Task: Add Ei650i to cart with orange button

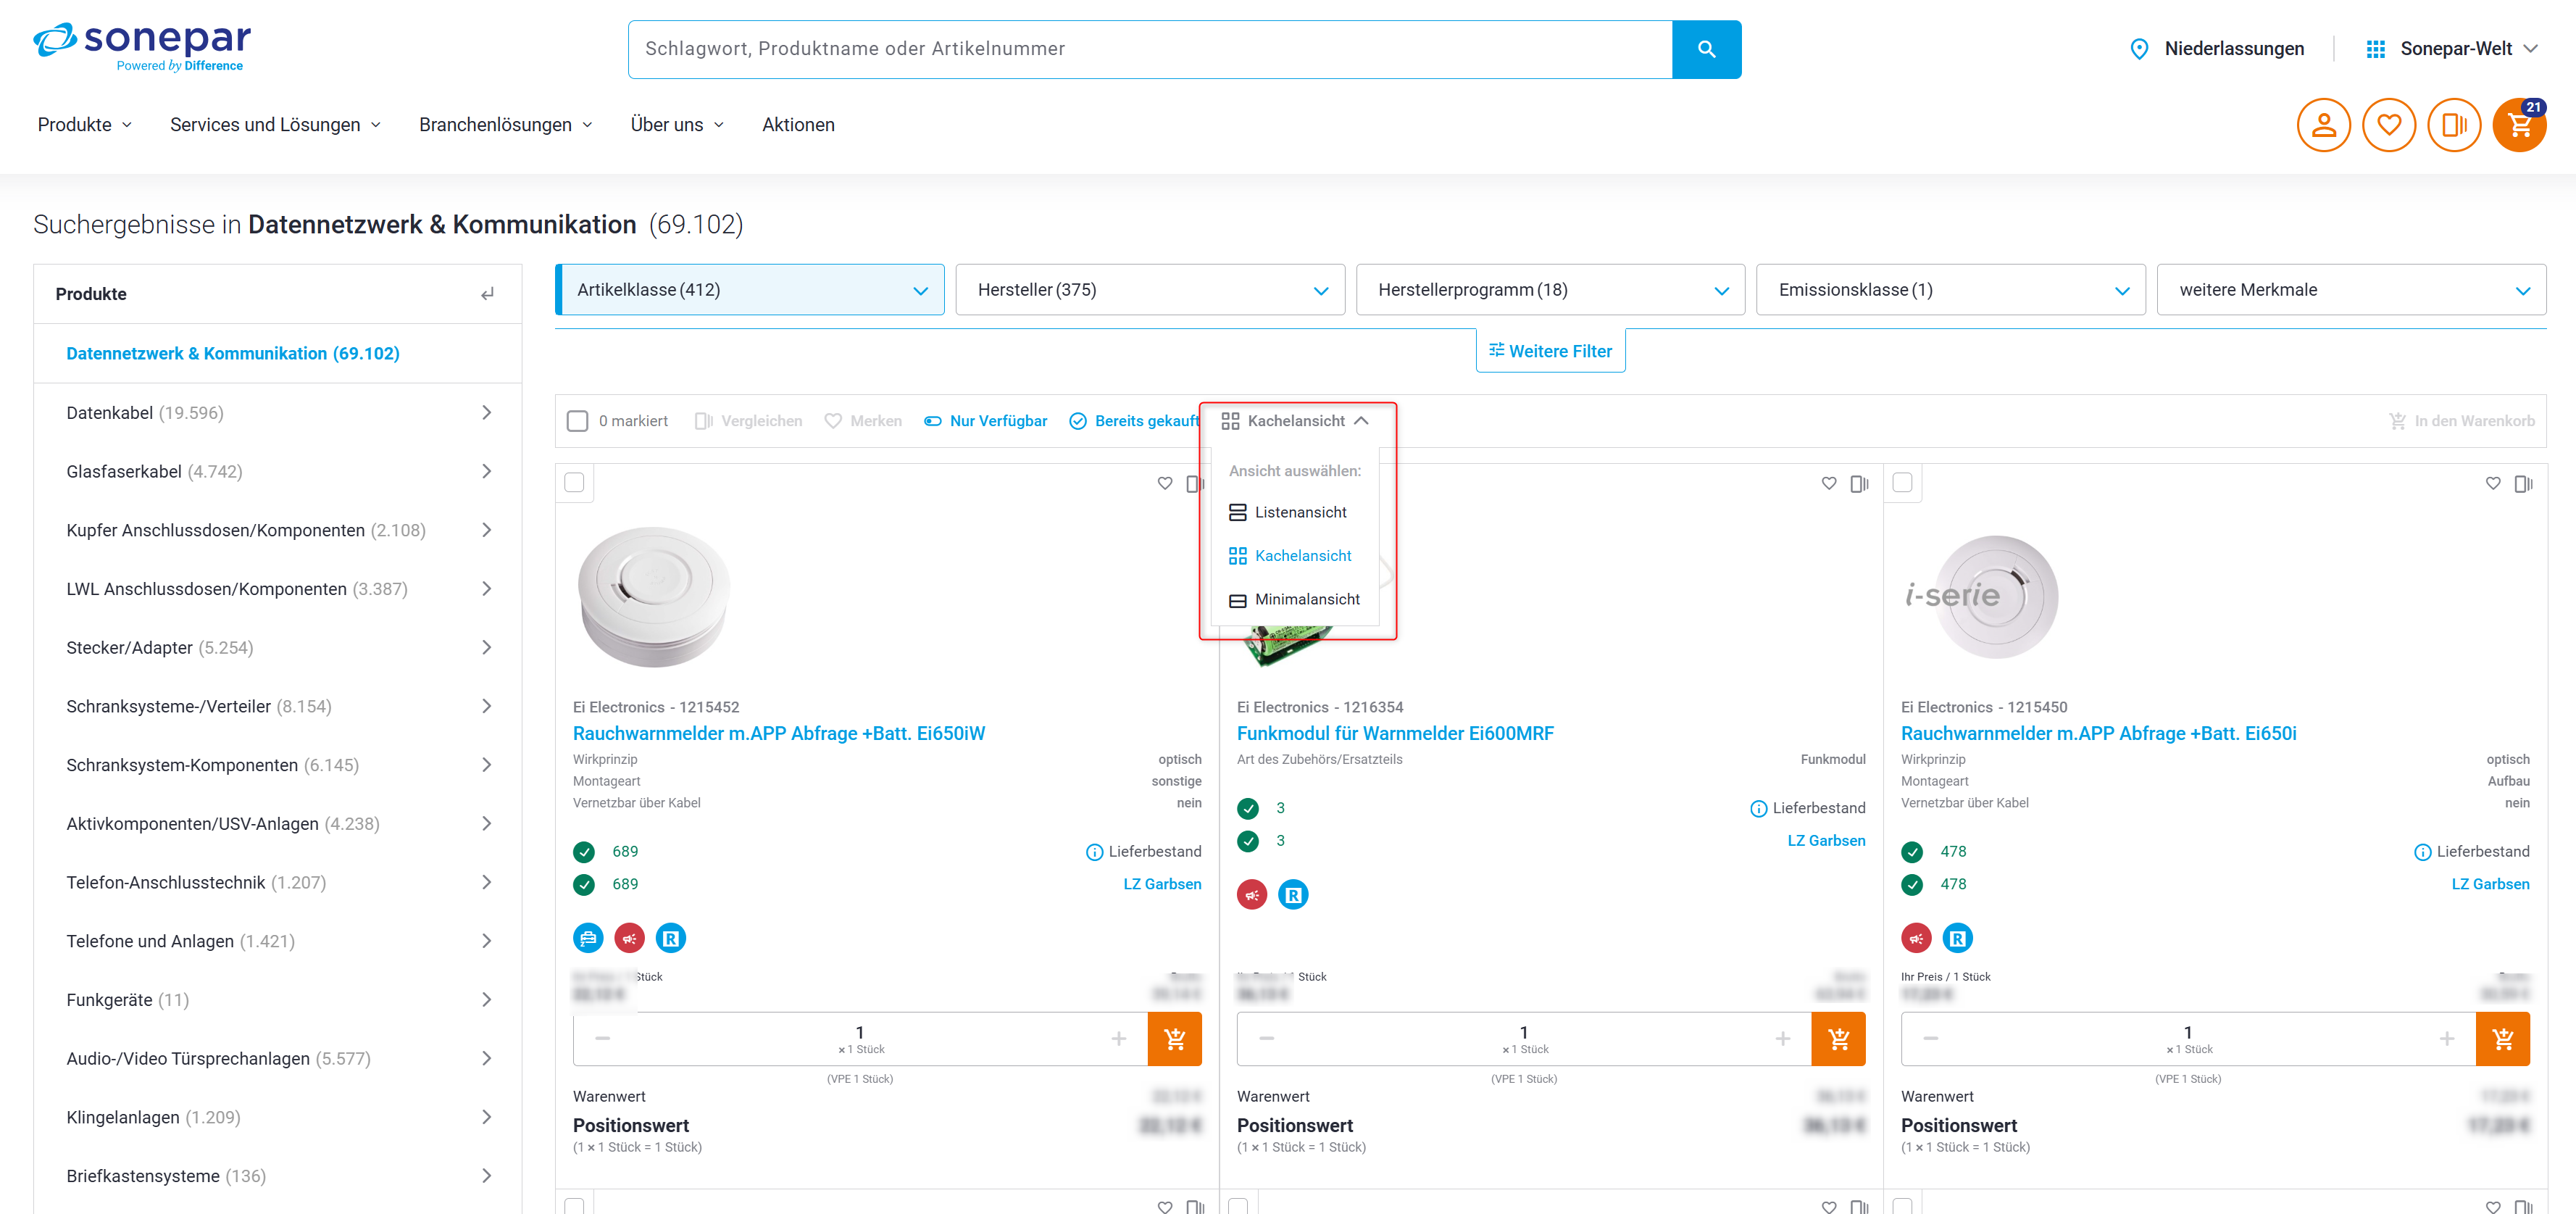Action: tap(2503, 1039)
